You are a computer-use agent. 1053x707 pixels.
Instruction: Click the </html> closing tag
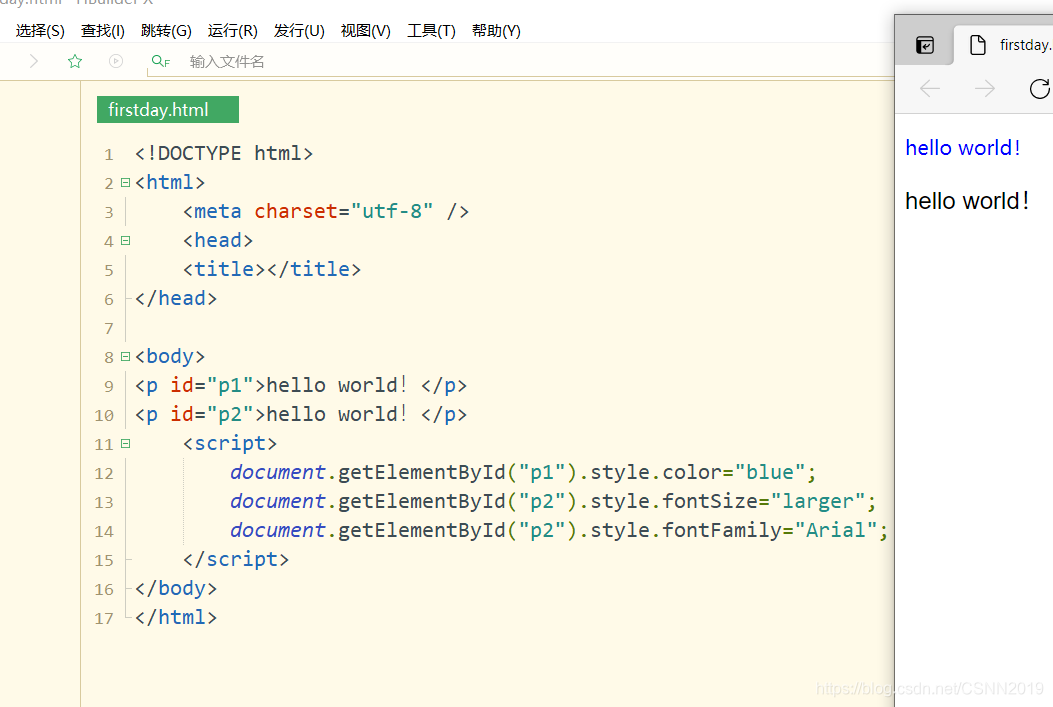click(176, 617)
